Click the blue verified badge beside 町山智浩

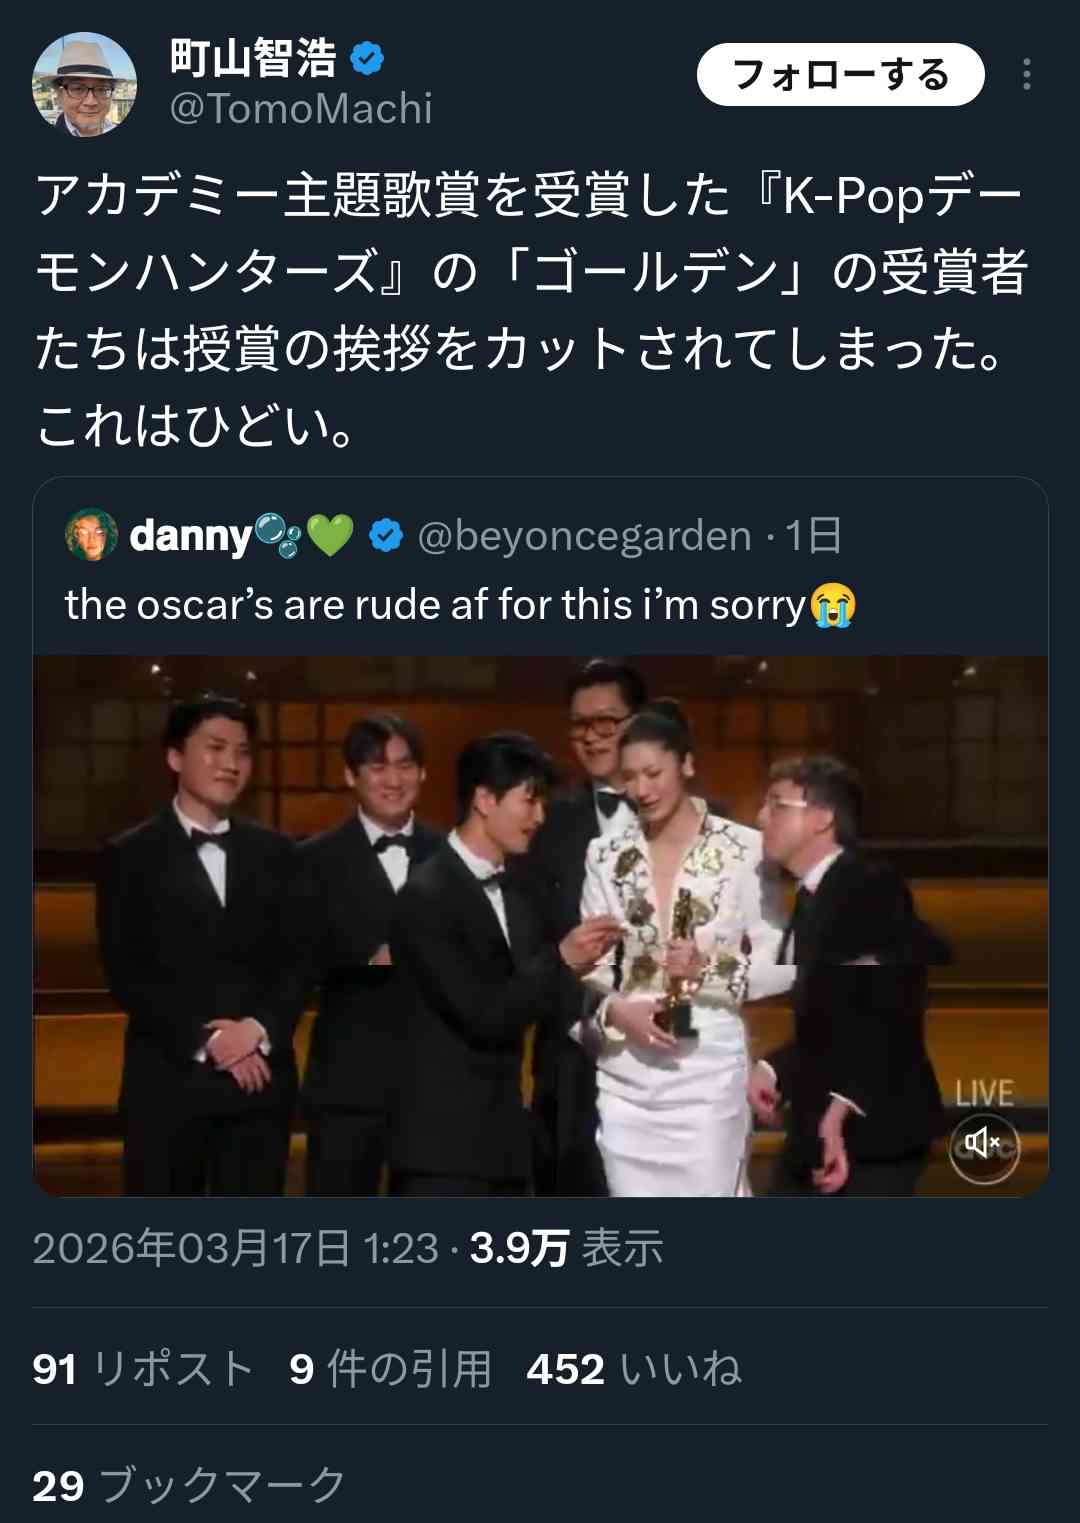(368, 59)
